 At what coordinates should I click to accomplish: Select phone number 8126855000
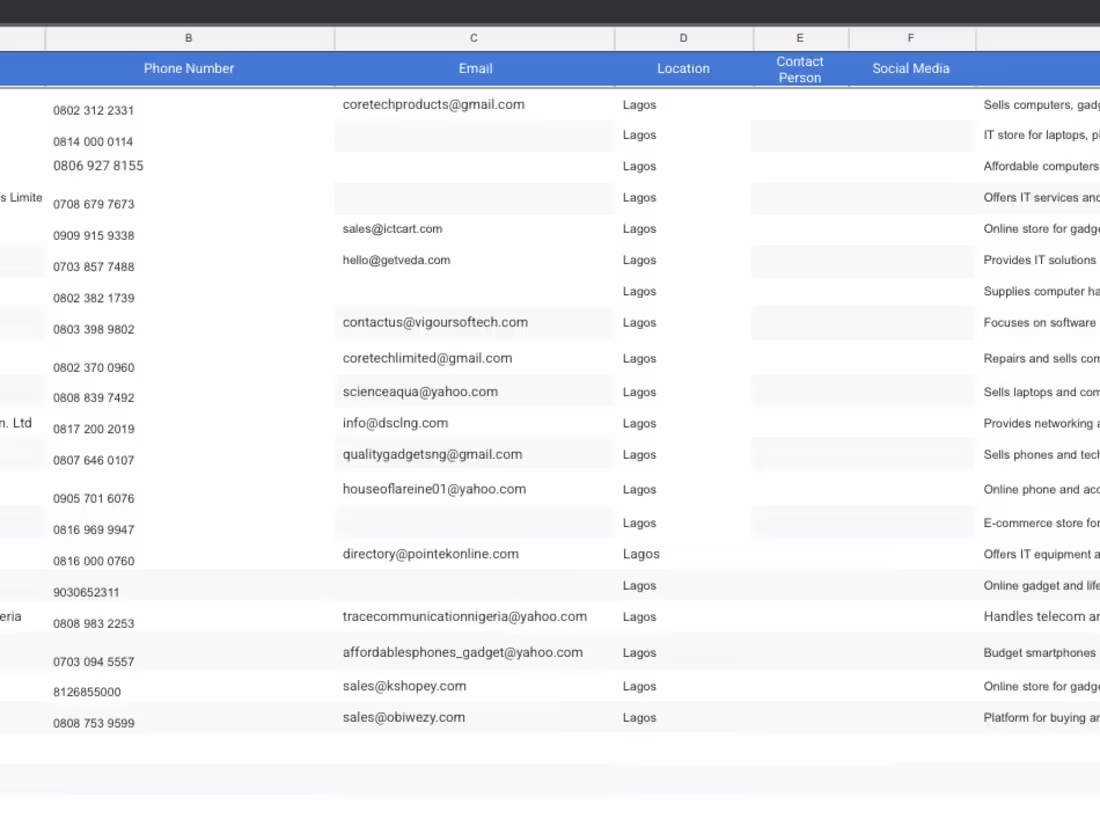(x=87, y=692)
